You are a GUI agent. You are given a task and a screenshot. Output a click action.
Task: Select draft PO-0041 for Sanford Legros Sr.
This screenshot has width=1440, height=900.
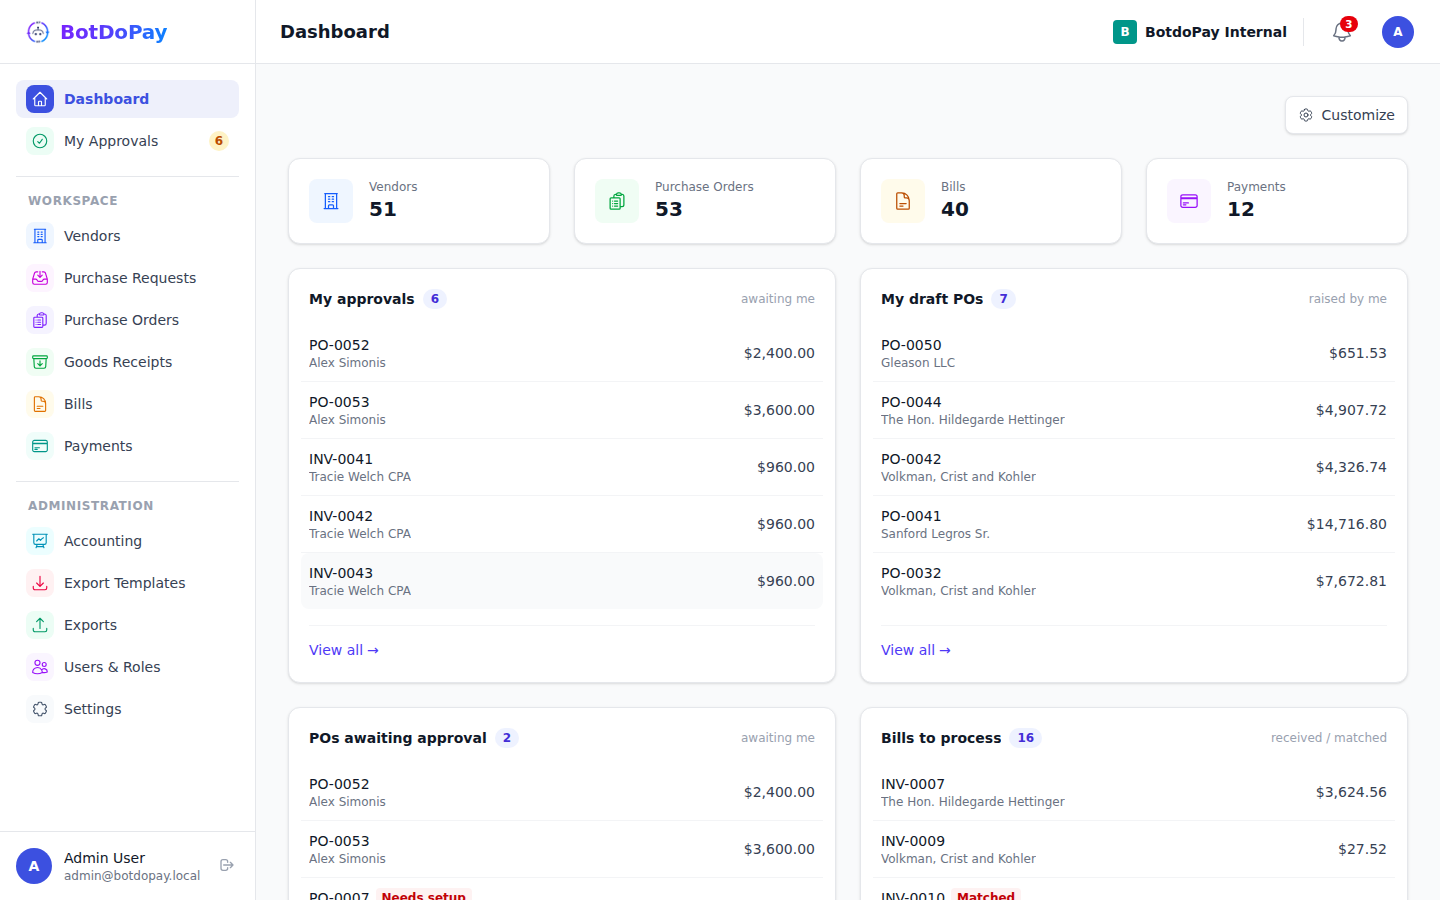click(1134, 524)
